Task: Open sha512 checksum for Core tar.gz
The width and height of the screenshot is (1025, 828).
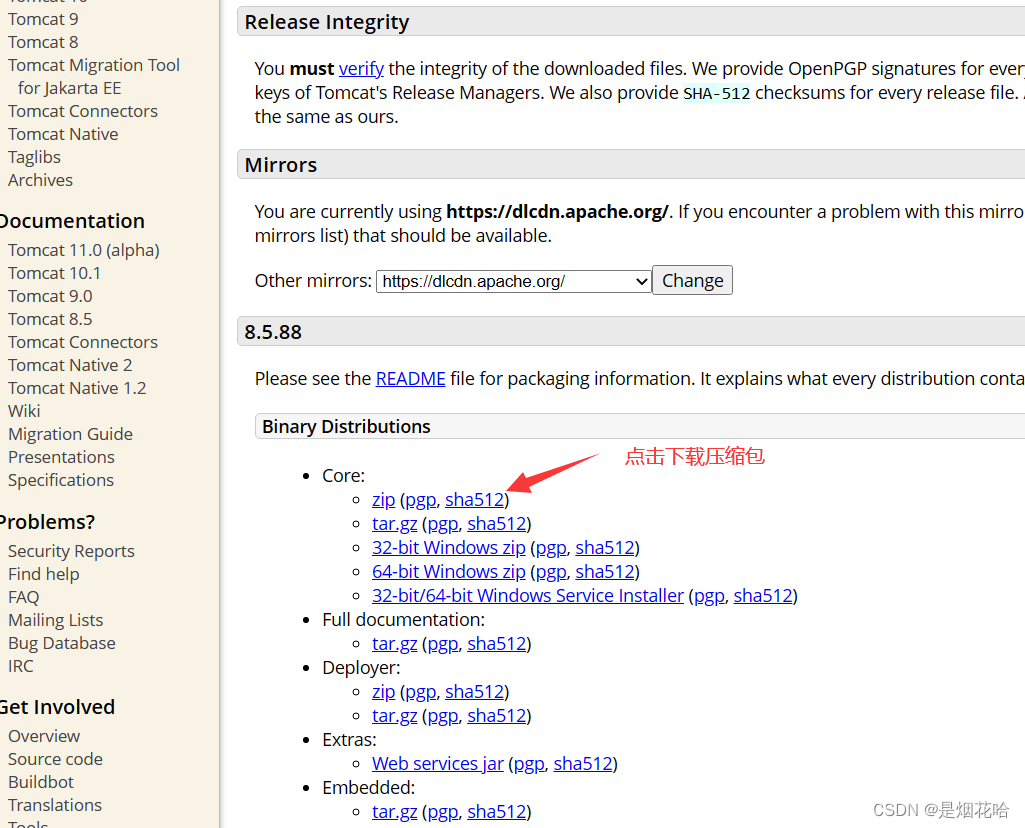Action: [497, 524]
